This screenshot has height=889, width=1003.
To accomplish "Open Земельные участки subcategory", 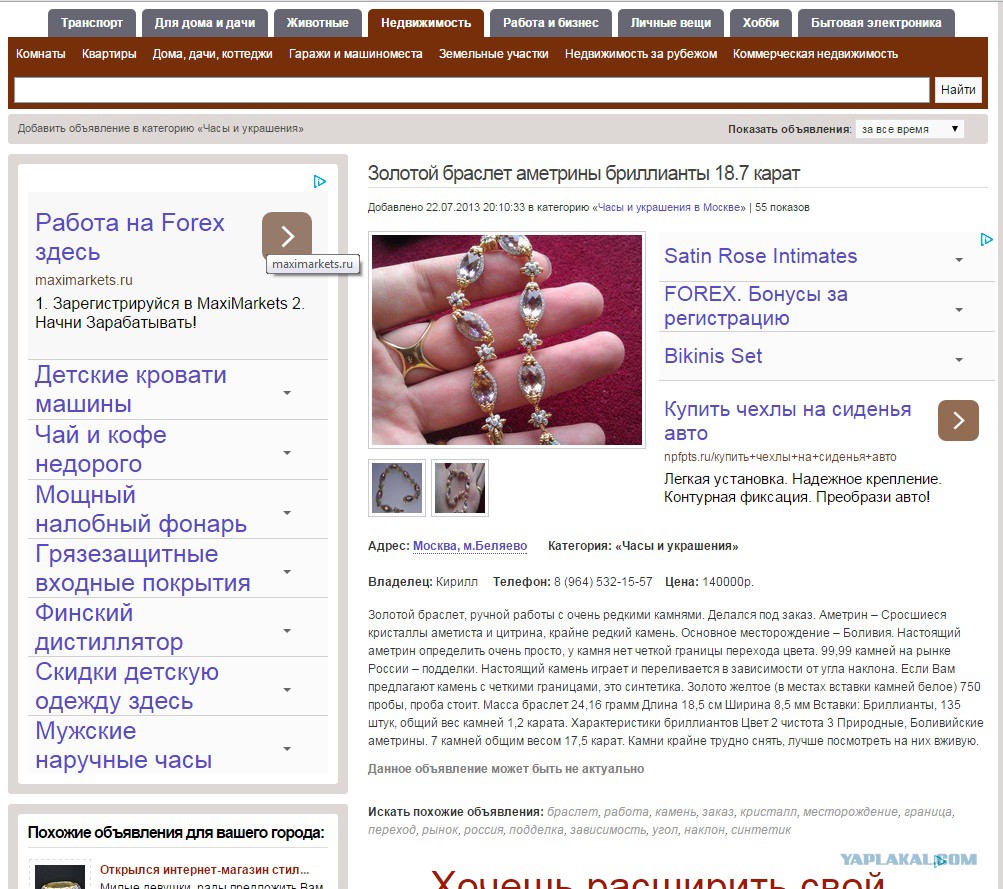I will coord(493,54).
